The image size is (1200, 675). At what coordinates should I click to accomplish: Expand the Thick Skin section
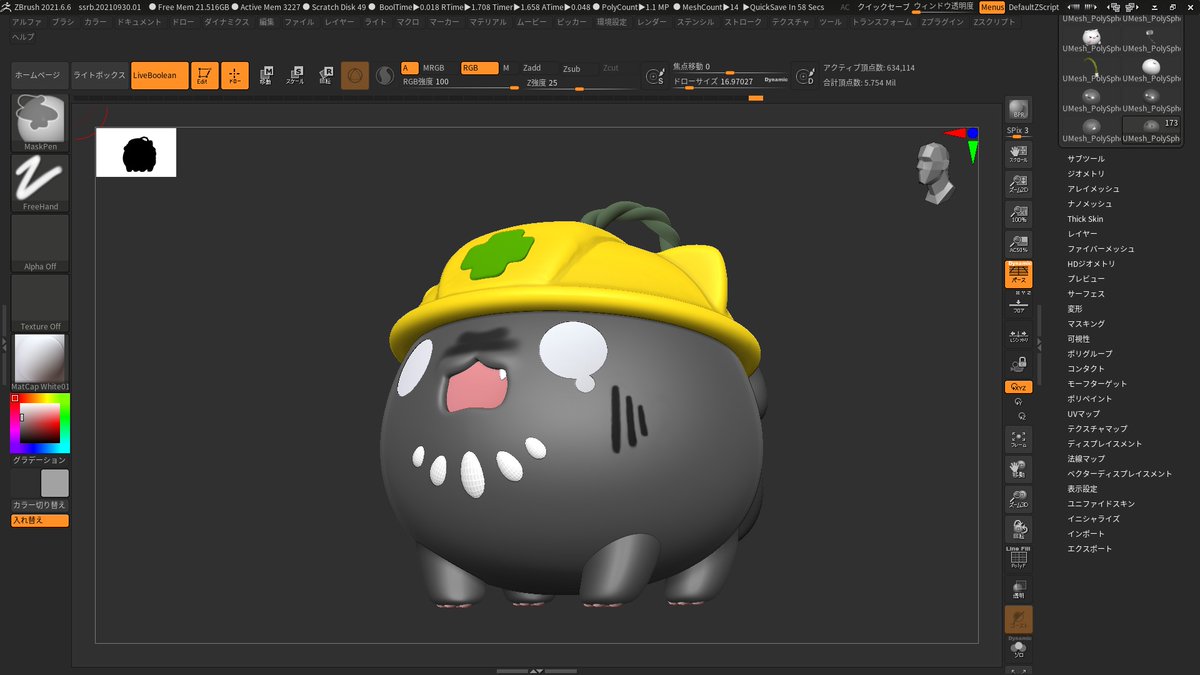click(1085, 219)
